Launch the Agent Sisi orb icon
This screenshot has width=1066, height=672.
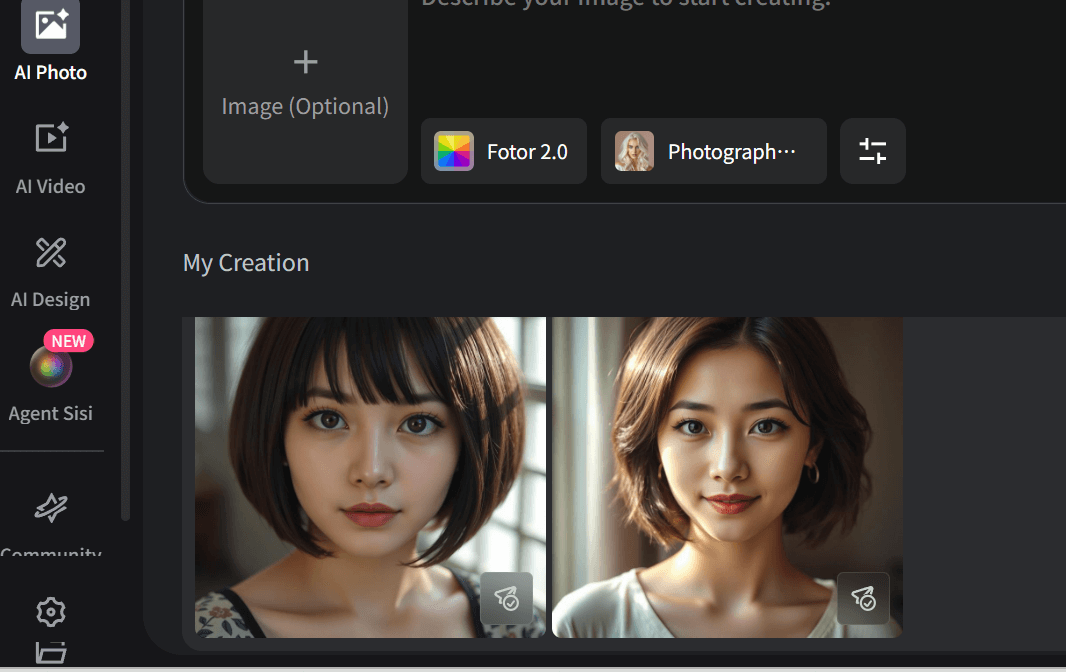coord(50,368)
